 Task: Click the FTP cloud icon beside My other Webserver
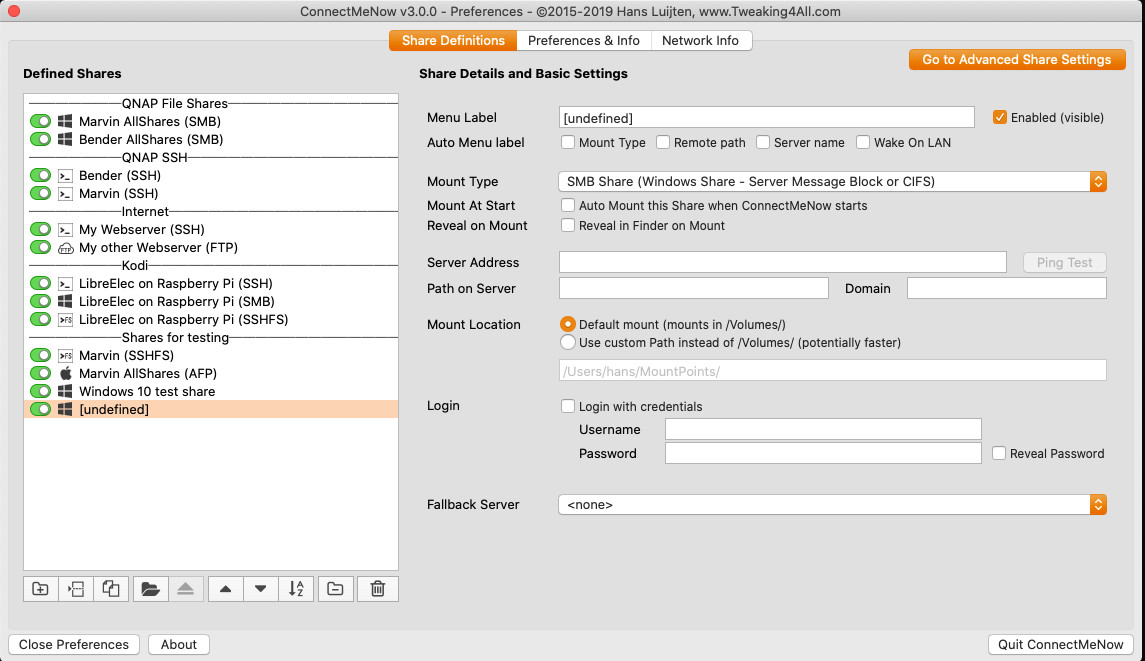[x=65, y=248]
